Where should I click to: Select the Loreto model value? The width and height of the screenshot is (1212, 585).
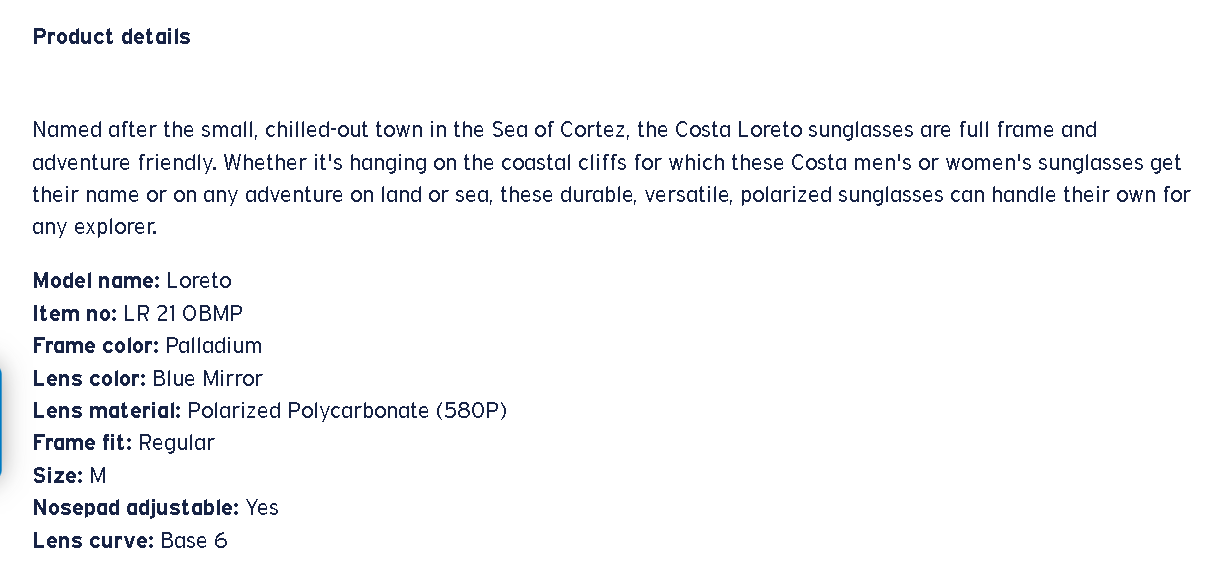point(199,281)
